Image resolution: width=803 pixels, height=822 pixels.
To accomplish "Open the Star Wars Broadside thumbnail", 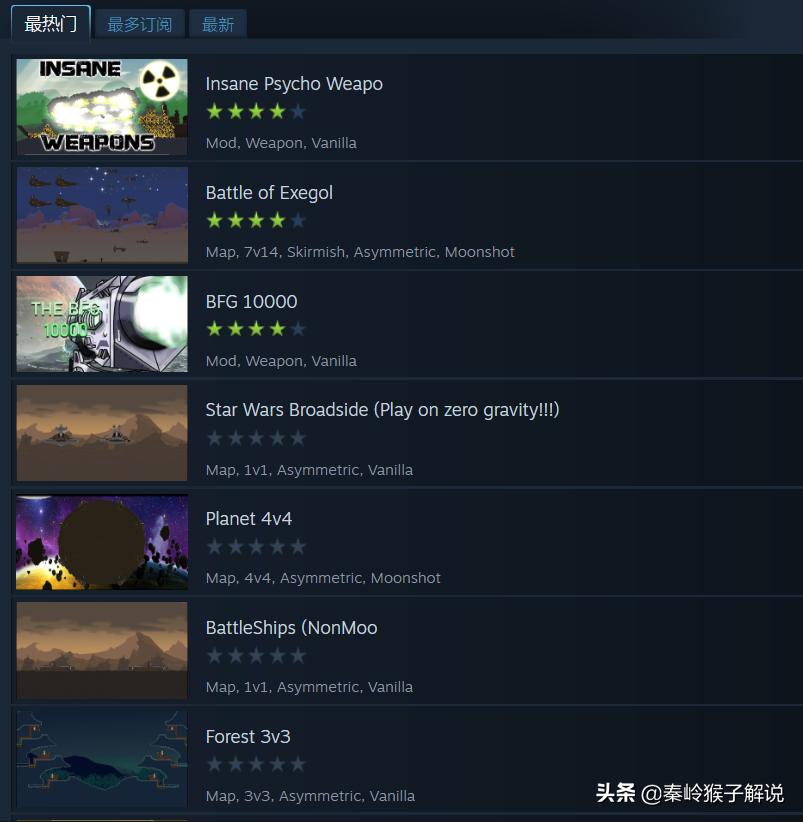I will [102, 433].
